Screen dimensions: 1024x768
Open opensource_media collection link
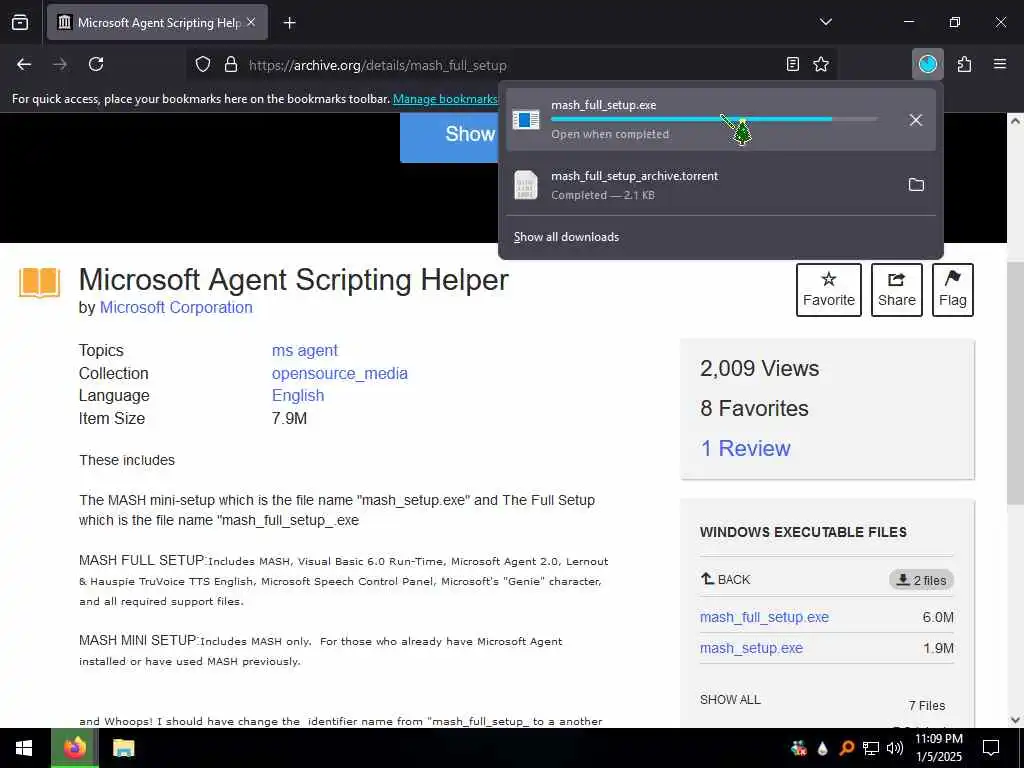point(340,374)
